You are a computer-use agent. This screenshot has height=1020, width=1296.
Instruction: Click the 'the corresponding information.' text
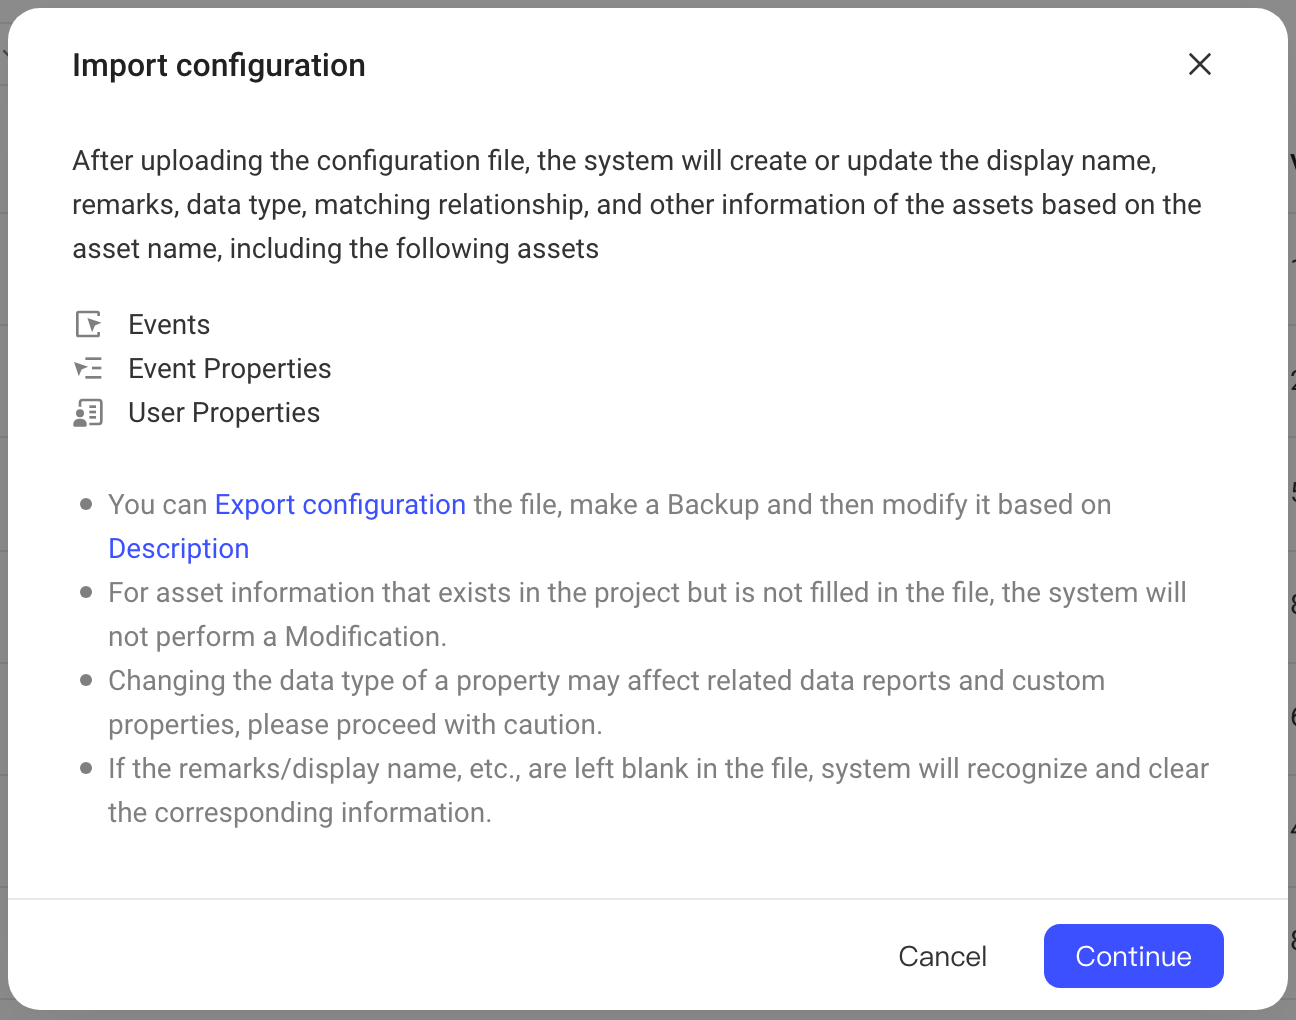[x=300, y=812]
